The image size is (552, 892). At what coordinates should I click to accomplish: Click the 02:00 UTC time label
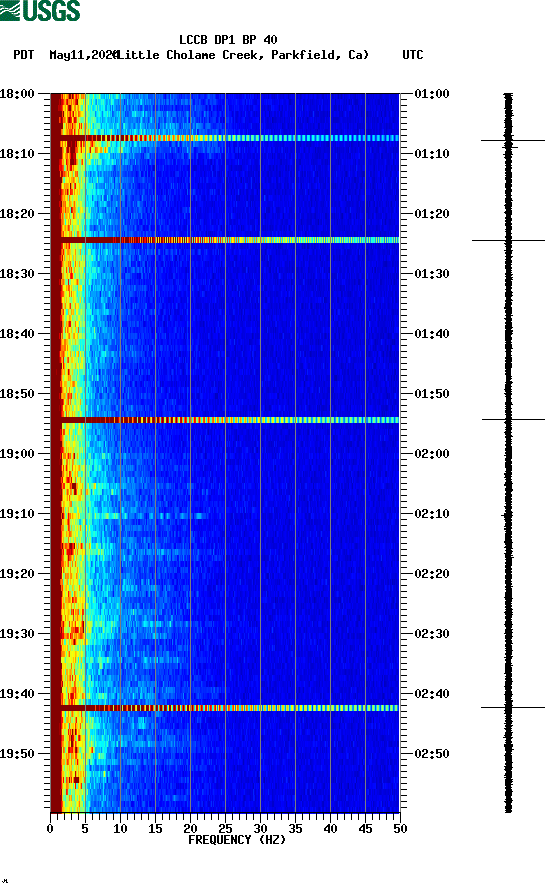432,454
